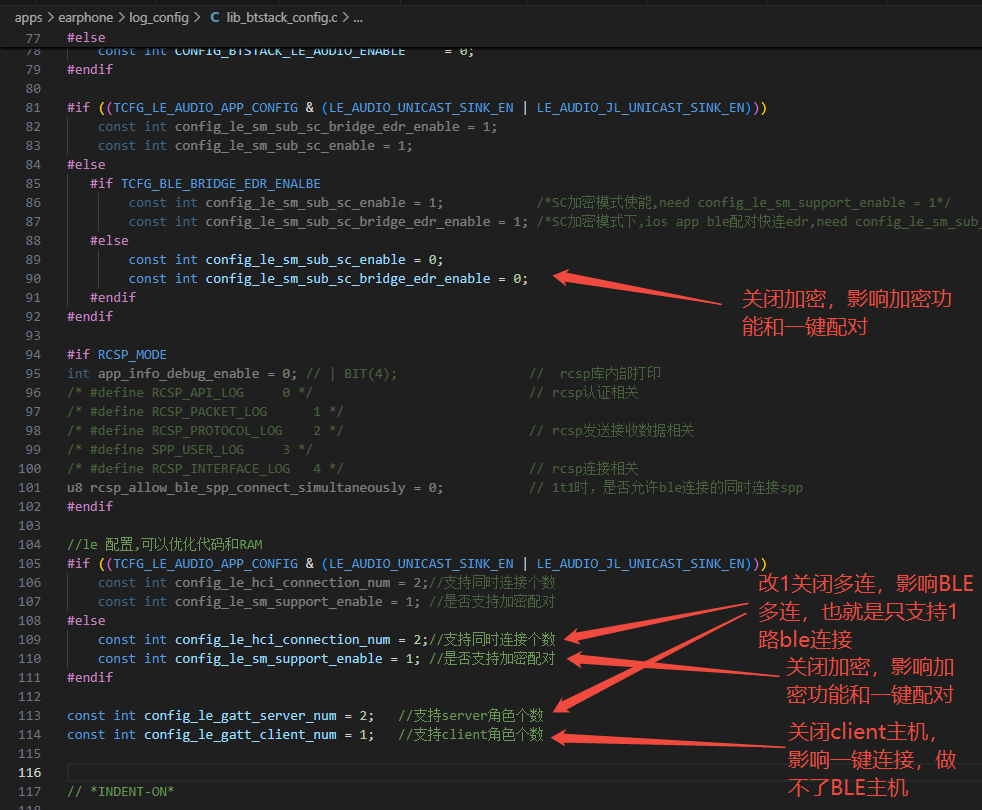982x810 pixels.
Task: Open the 'log_config' breadcrumb folder
Action: pyautogui.click(x=159, y=18)
